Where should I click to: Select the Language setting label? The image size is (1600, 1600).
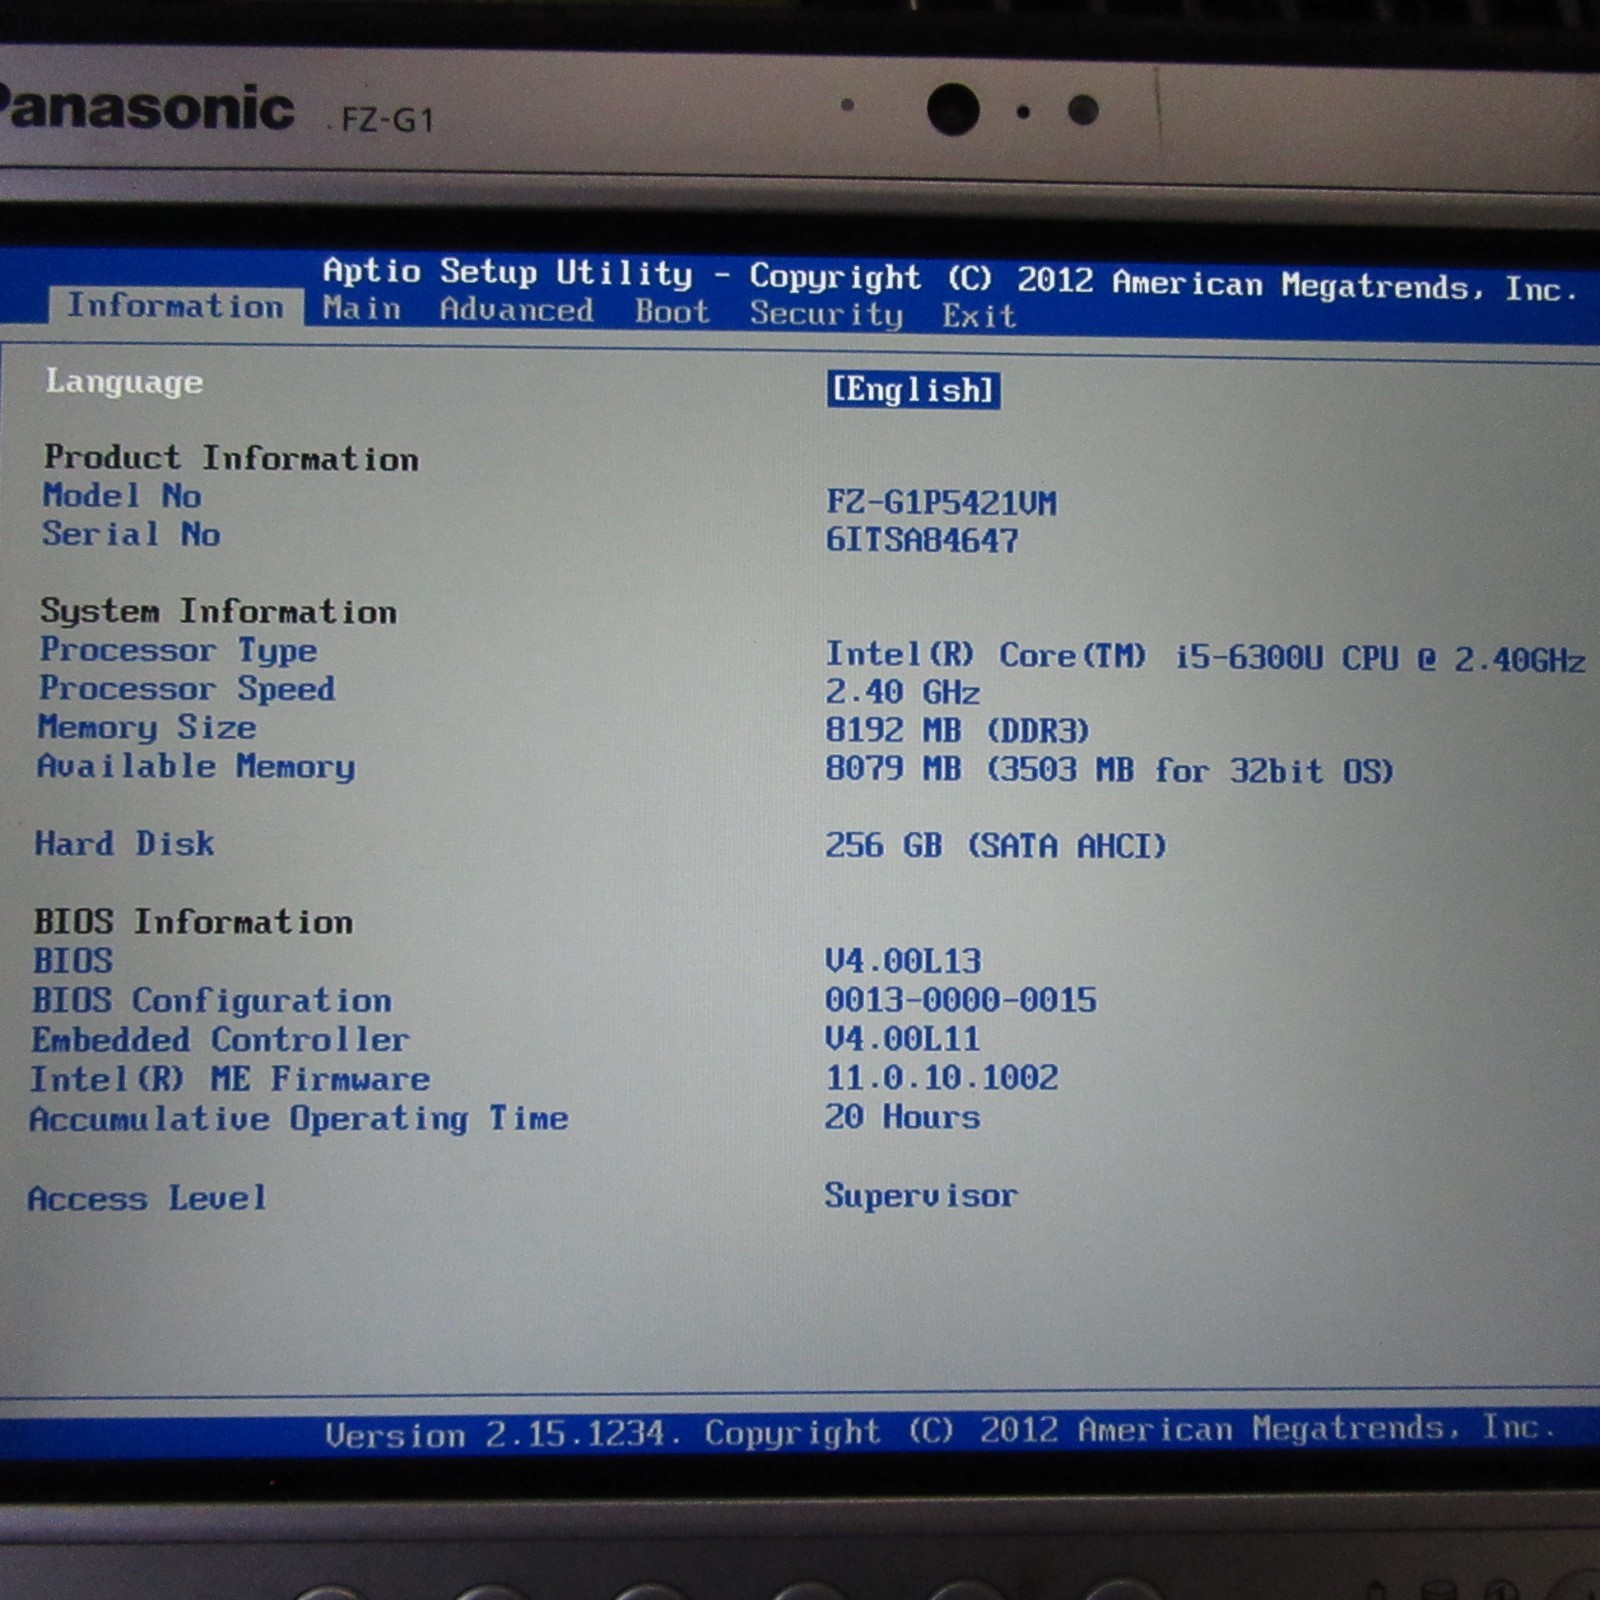pyautogui.click(x=124, y=382)
